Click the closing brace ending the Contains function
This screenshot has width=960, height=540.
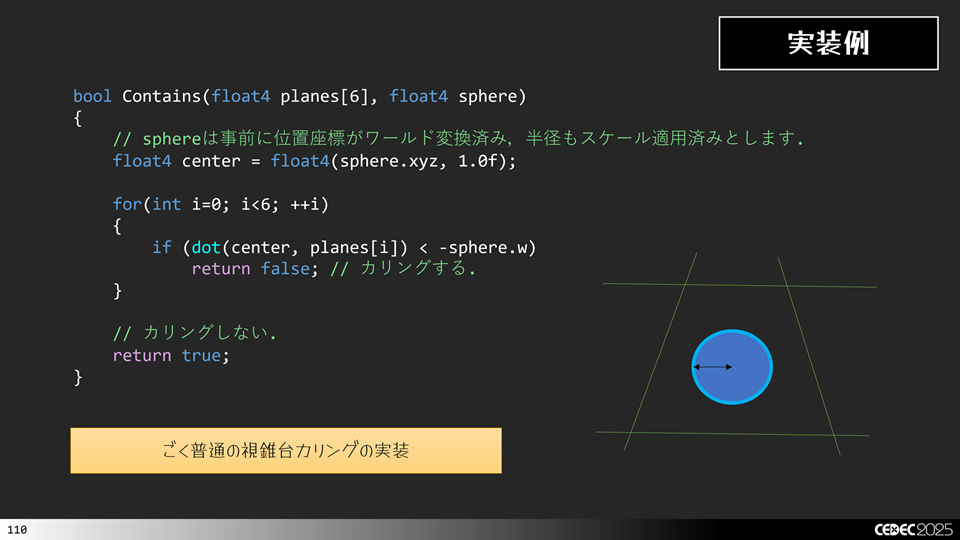(78, 377)
